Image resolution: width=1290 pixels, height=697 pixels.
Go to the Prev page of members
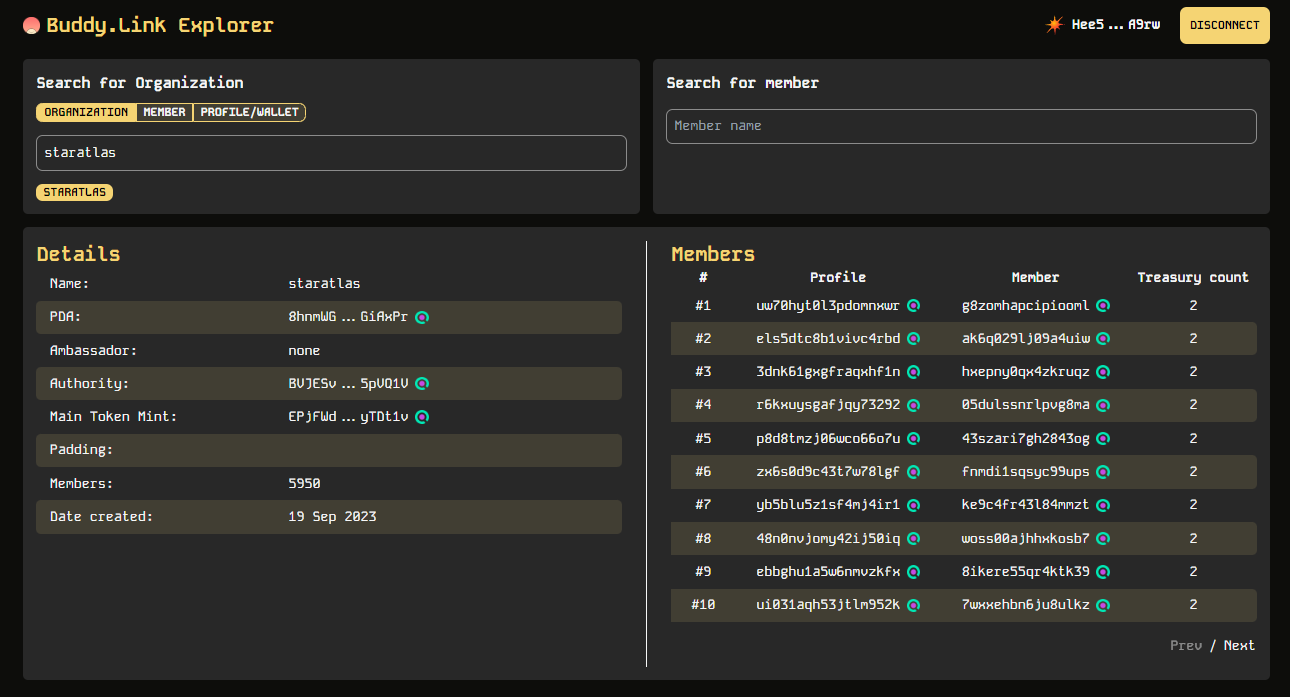coord(1186,645)
